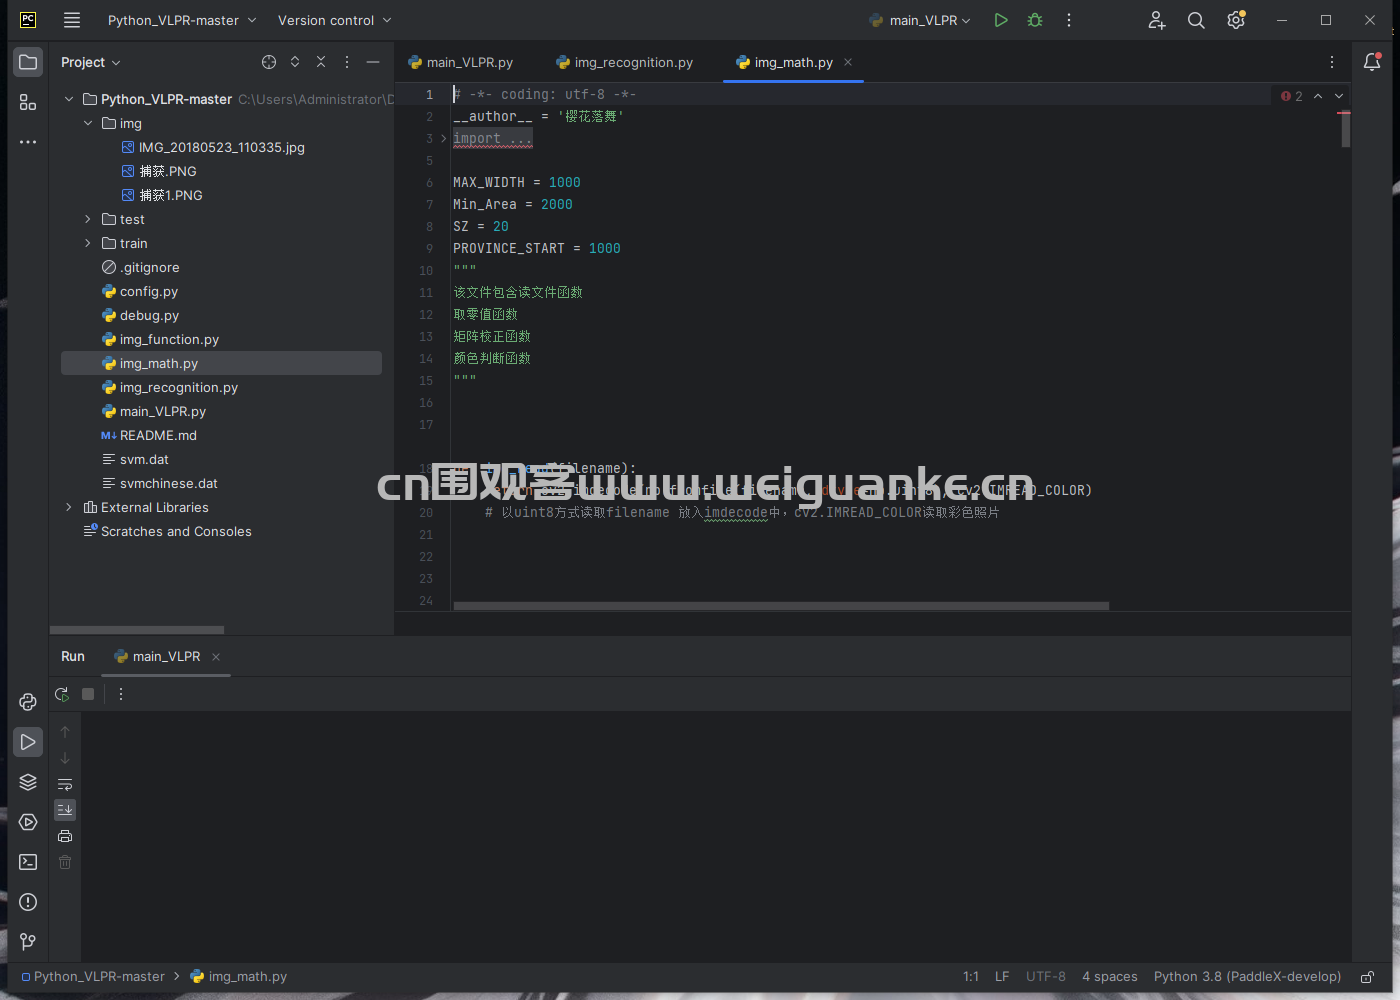Go to previous highlighted error arrow
The width and height of the screenshot is (1400, 1000).
pyautogui.click(x=1318, y=96)
